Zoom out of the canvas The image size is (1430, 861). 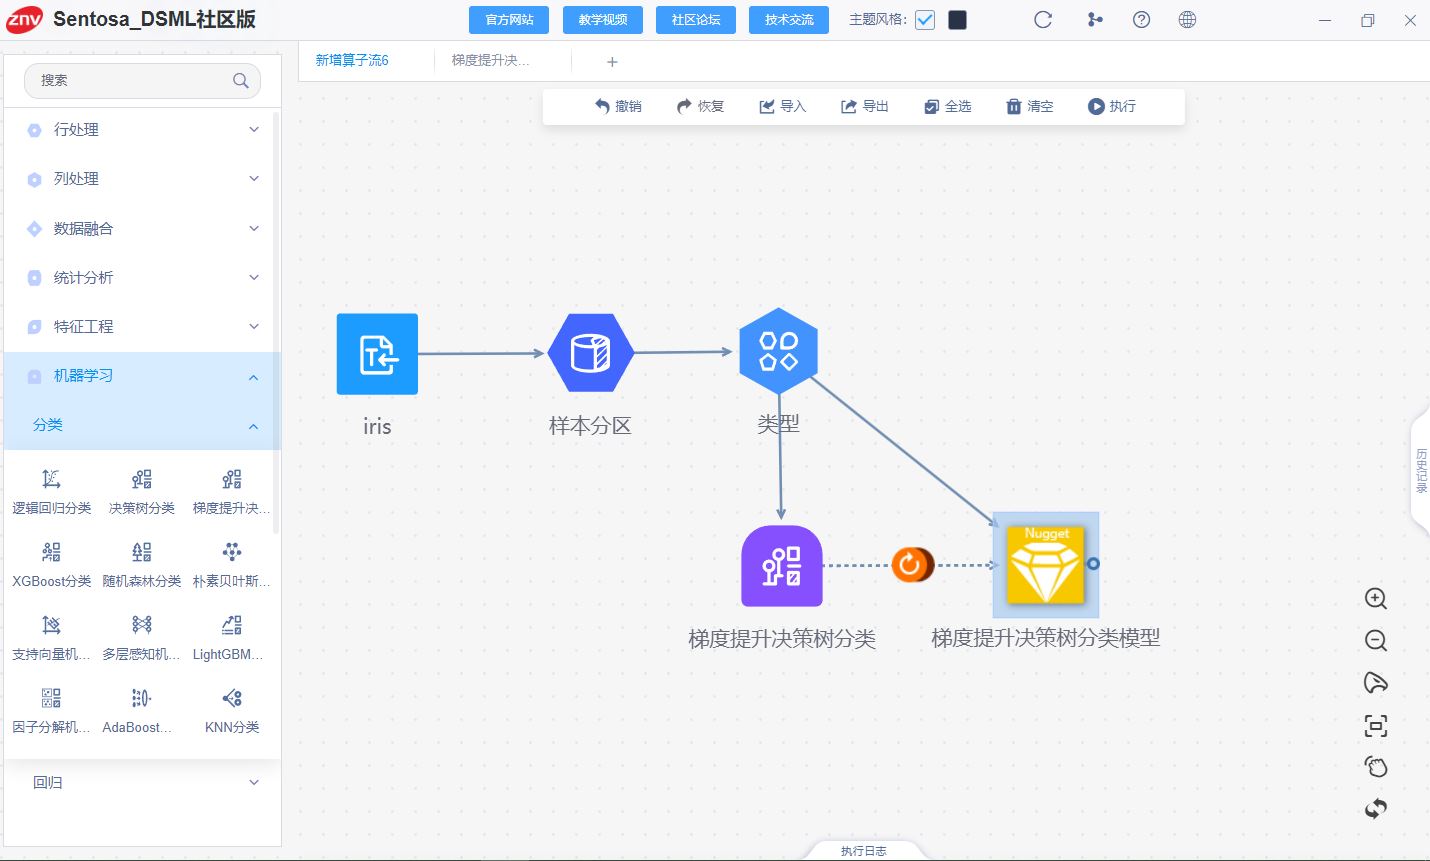(1376, 641)
